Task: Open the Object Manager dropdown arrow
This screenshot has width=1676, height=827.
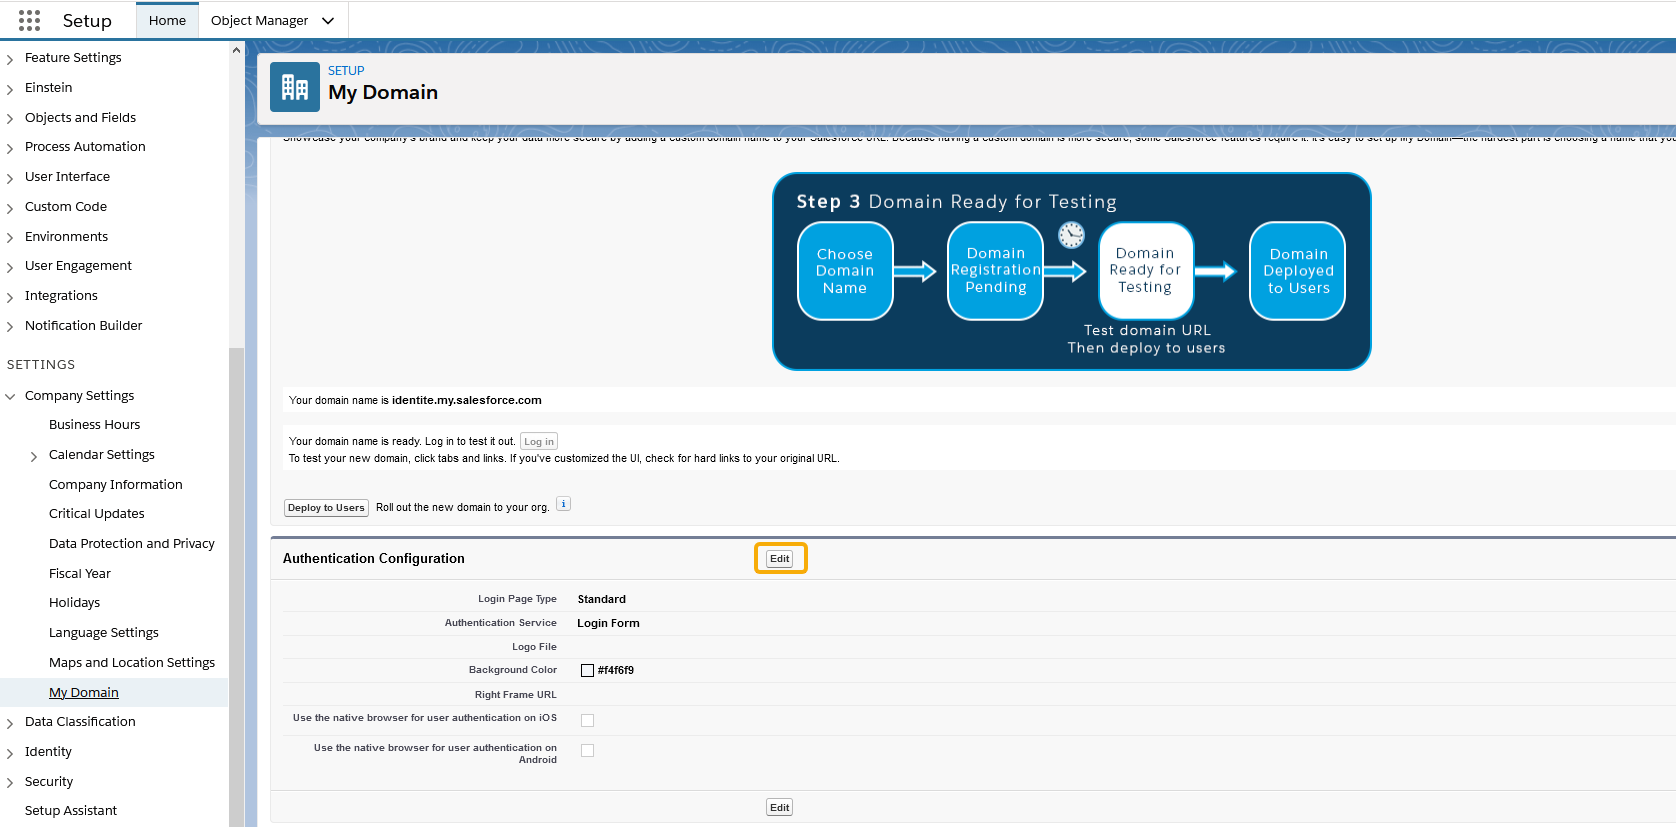Action: (328, 21)
